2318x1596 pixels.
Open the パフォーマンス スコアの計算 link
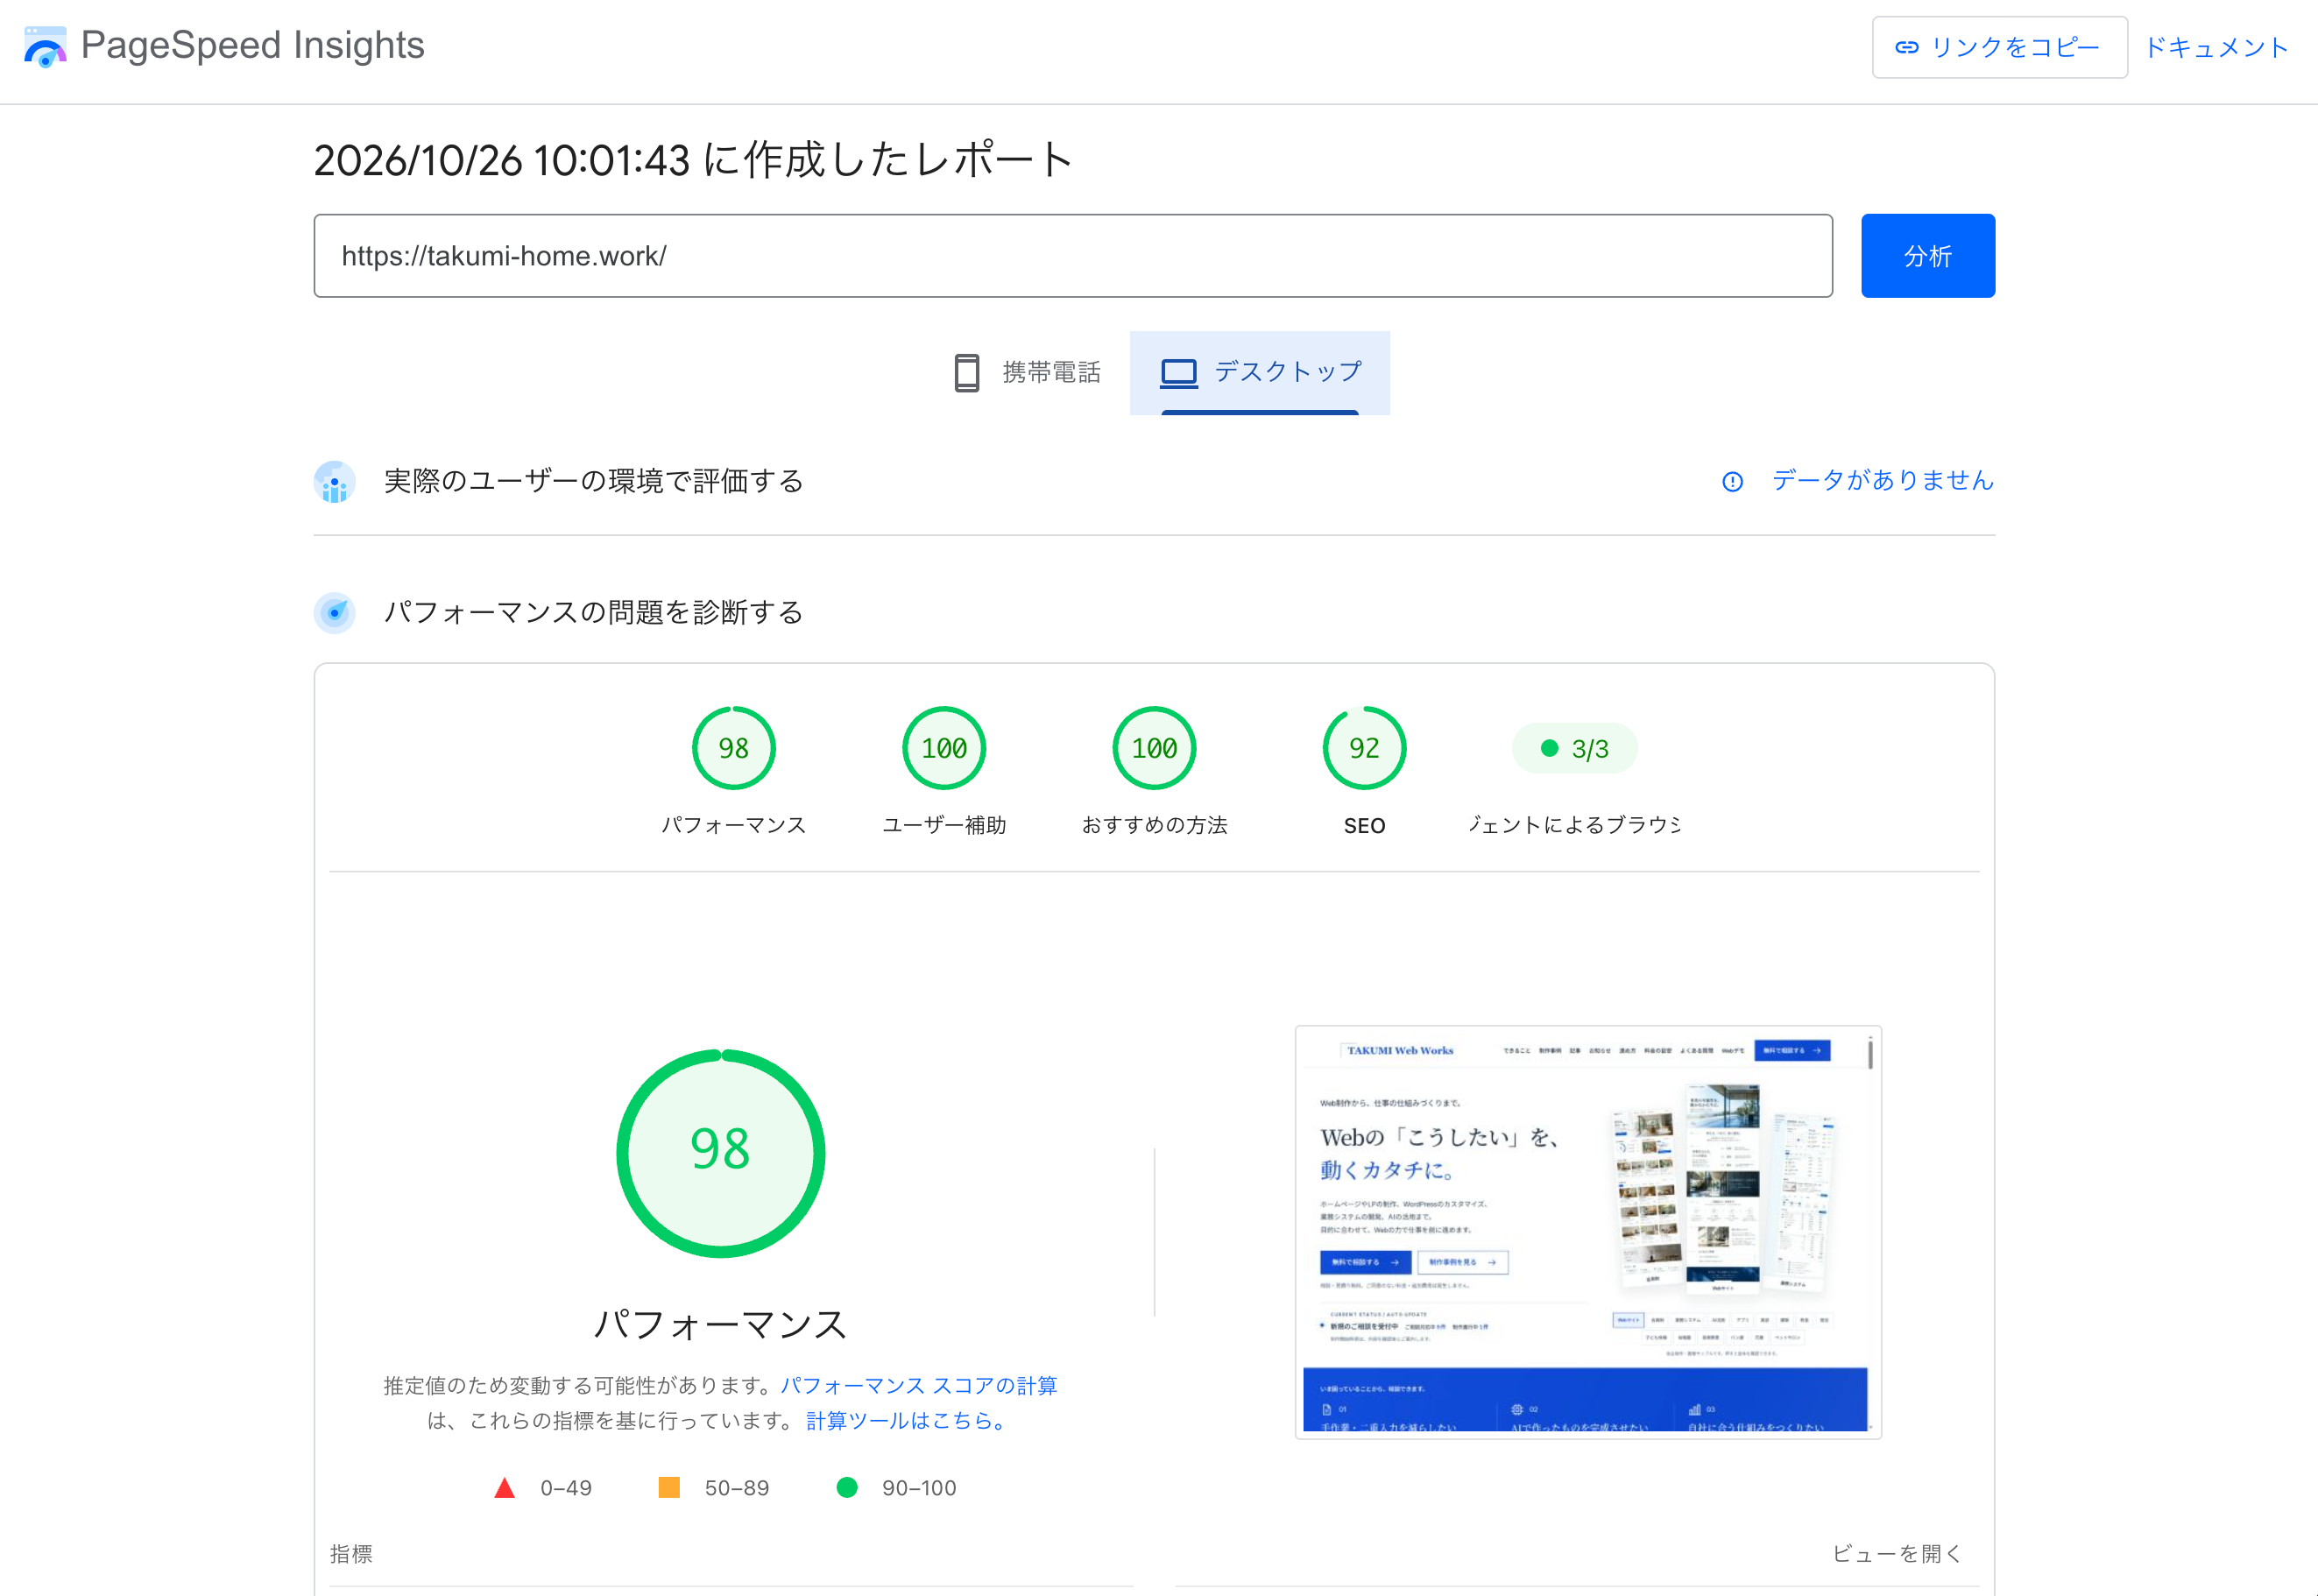(918, 1385)
